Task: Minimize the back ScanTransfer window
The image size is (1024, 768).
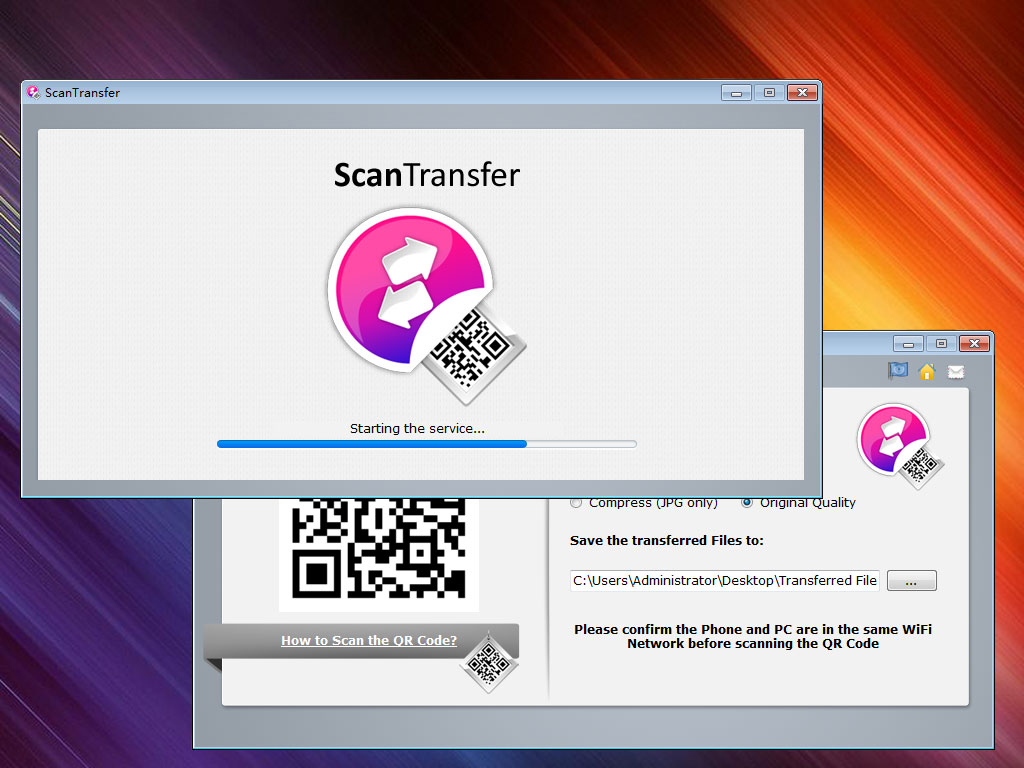Action: pyautogui.click(x=908, y=344)
